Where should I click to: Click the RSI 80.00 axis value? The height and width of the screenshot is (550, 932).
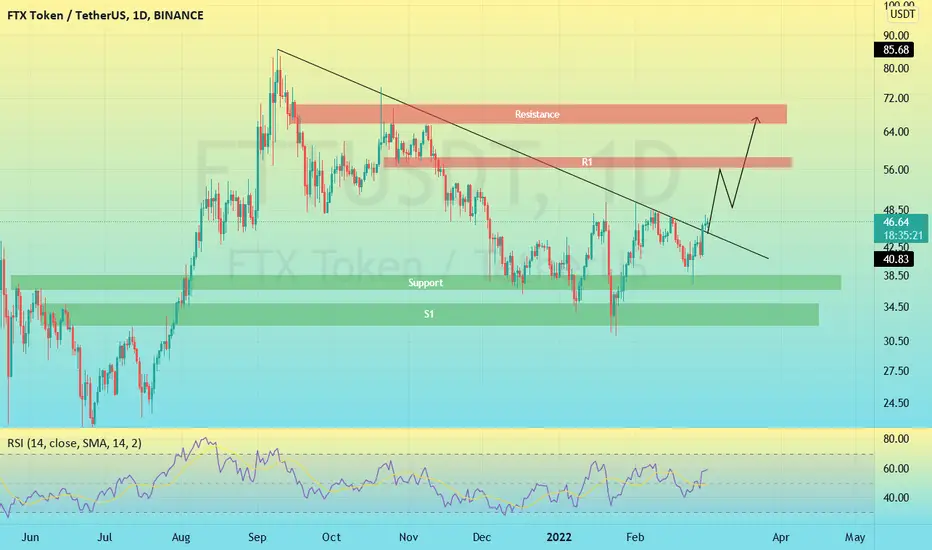pos(896,439)
